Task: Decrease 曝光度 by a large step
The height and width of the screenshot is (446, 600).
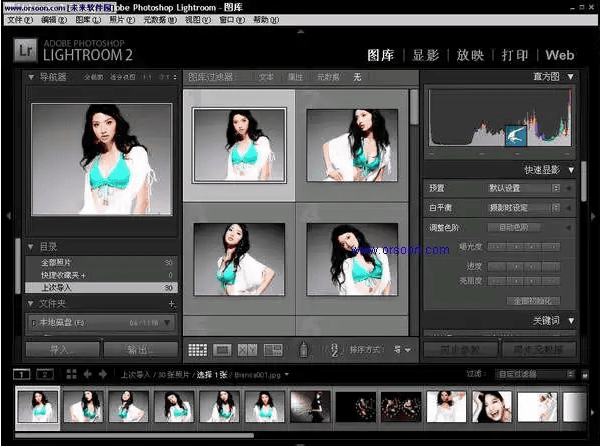Action: (x=497, y=247)
